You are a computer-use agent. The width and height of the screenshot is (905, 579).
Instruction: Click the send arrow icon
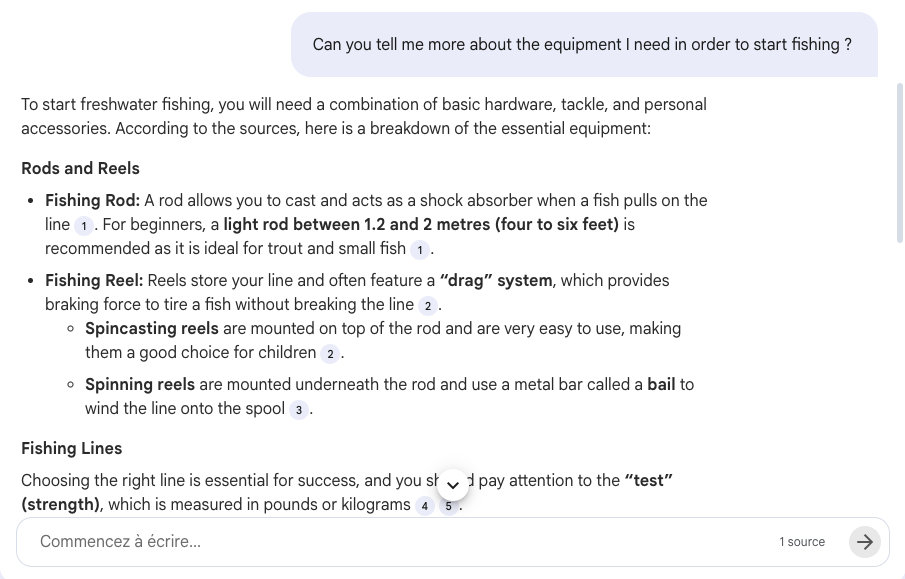click(x=863, y=542)
